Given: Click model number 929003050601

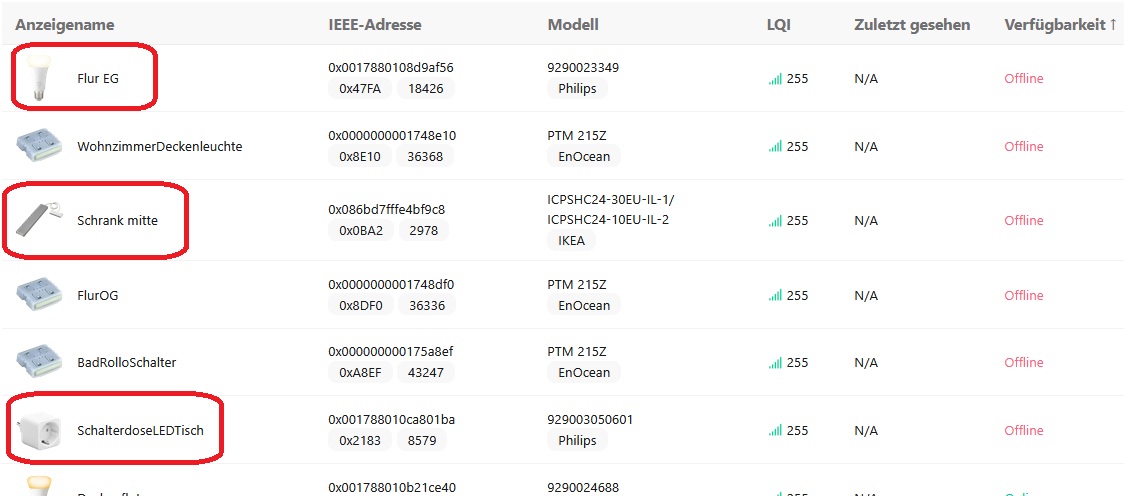Looking at the screenshot, I should tap(590, 420).
